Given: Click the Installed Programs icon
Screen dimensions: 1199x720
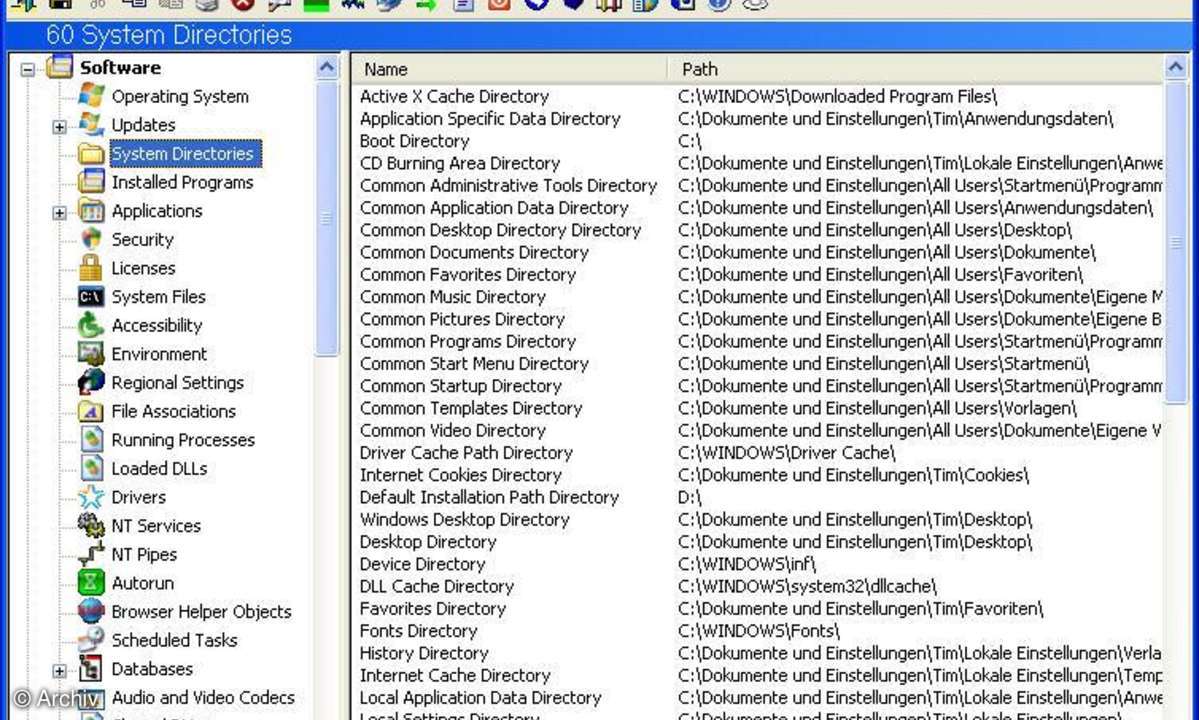Looking at the screenshot, I should coord(91,182).
